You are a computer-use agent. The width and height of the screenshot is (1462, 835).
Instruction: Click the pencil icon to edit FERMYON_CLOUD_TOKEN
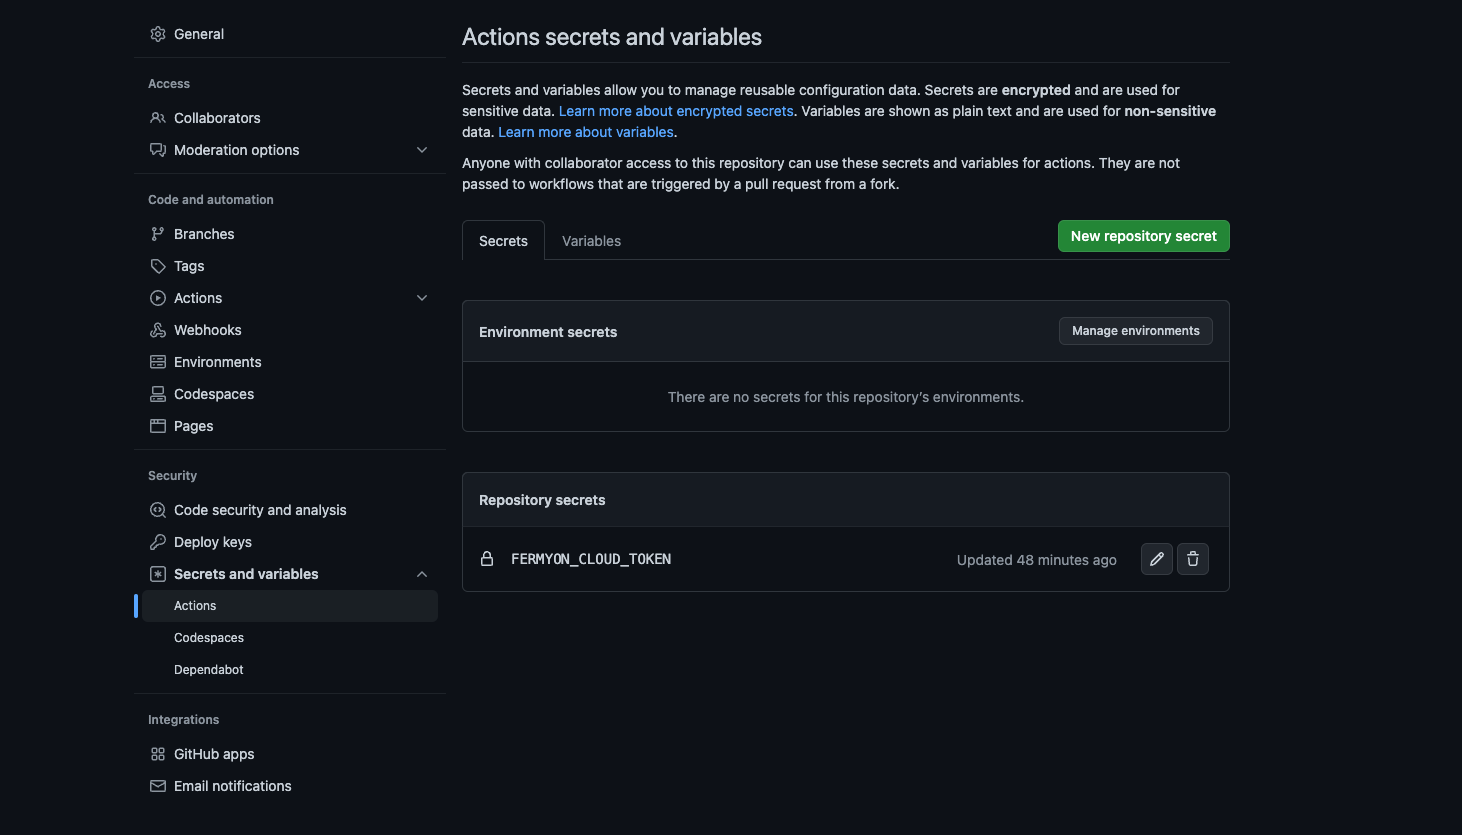pos(1156,559)
